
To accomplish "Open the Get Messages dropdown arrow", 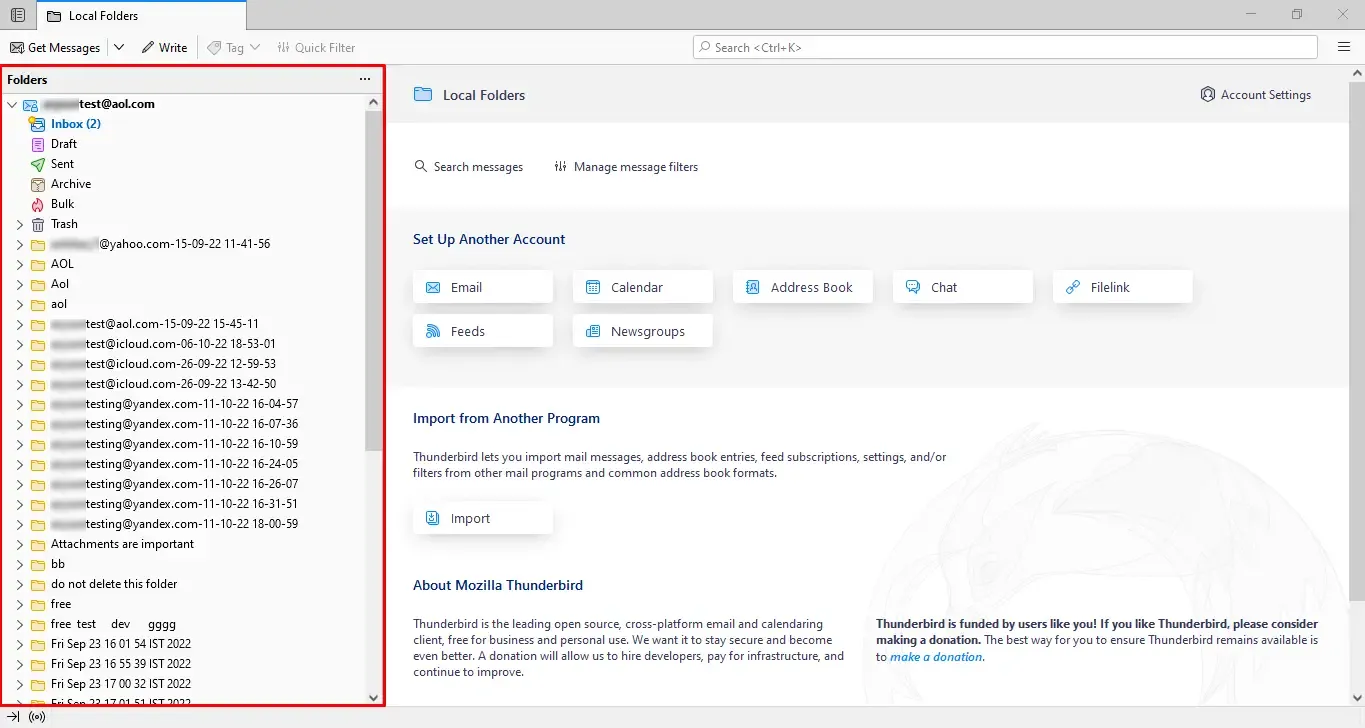I will pos(119,47).
